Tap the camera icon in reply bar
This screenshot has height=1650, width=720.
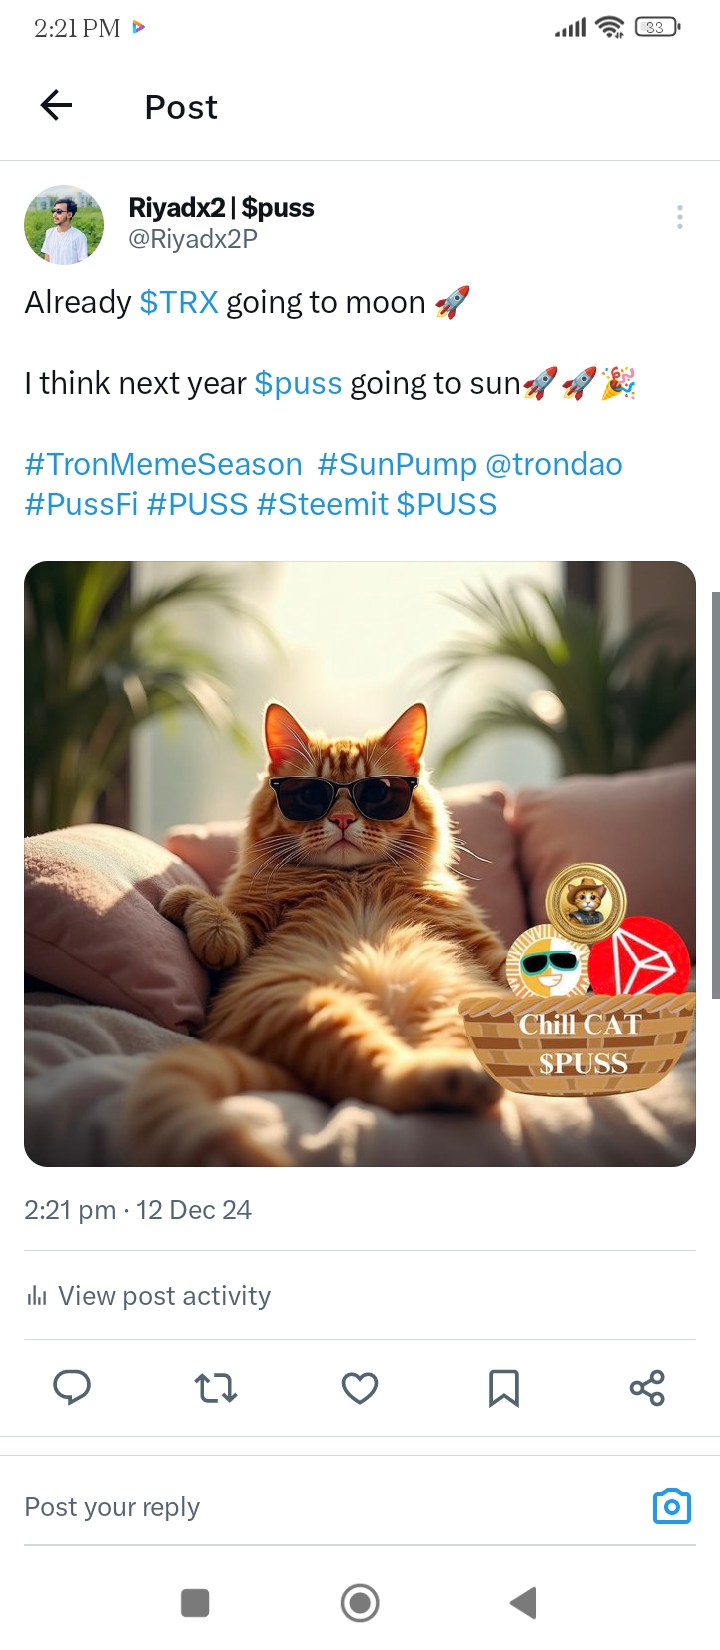(x=672, y=1506)
